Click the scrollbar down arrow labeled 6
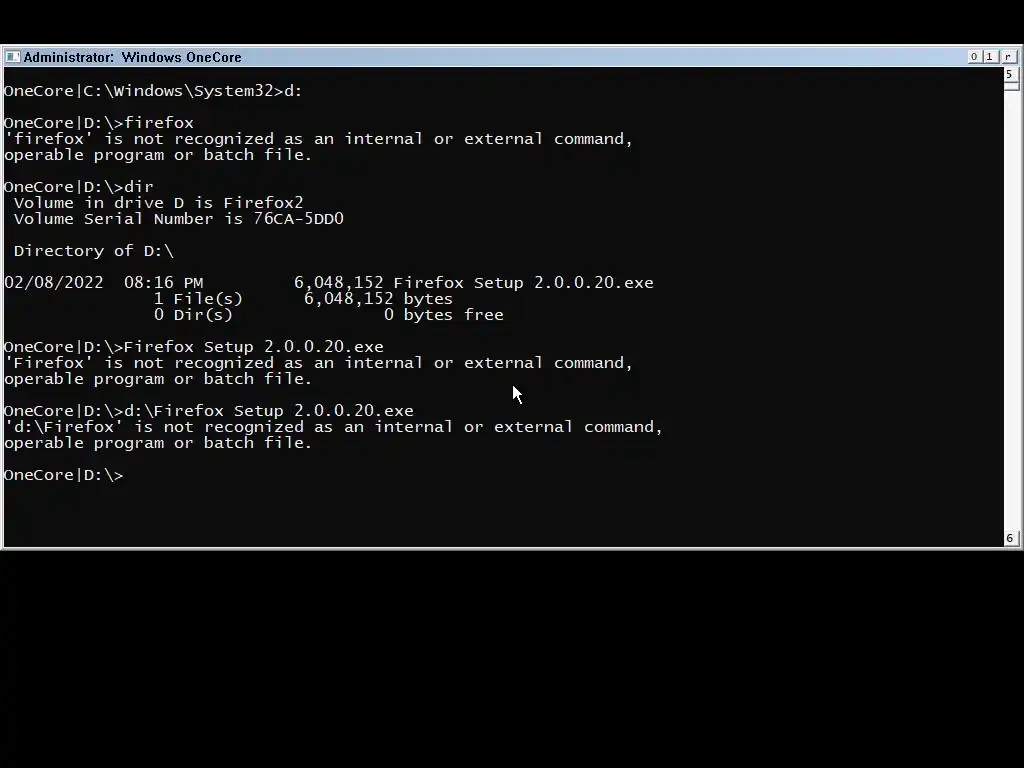The height and width of the screenshot is (768, 1024). click(x=1010, y=538)
